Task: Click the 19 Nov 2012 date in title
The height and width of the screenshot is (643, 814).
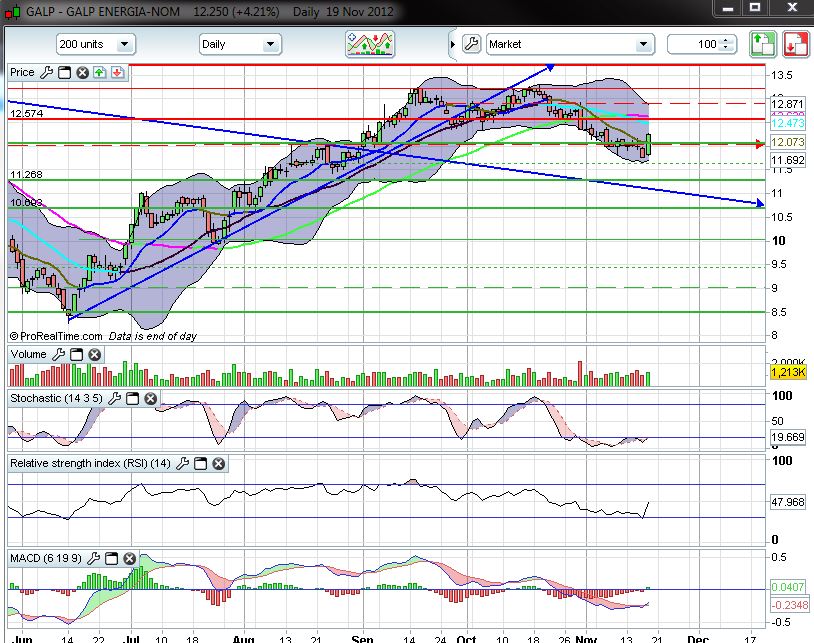Action: point(360,11)
